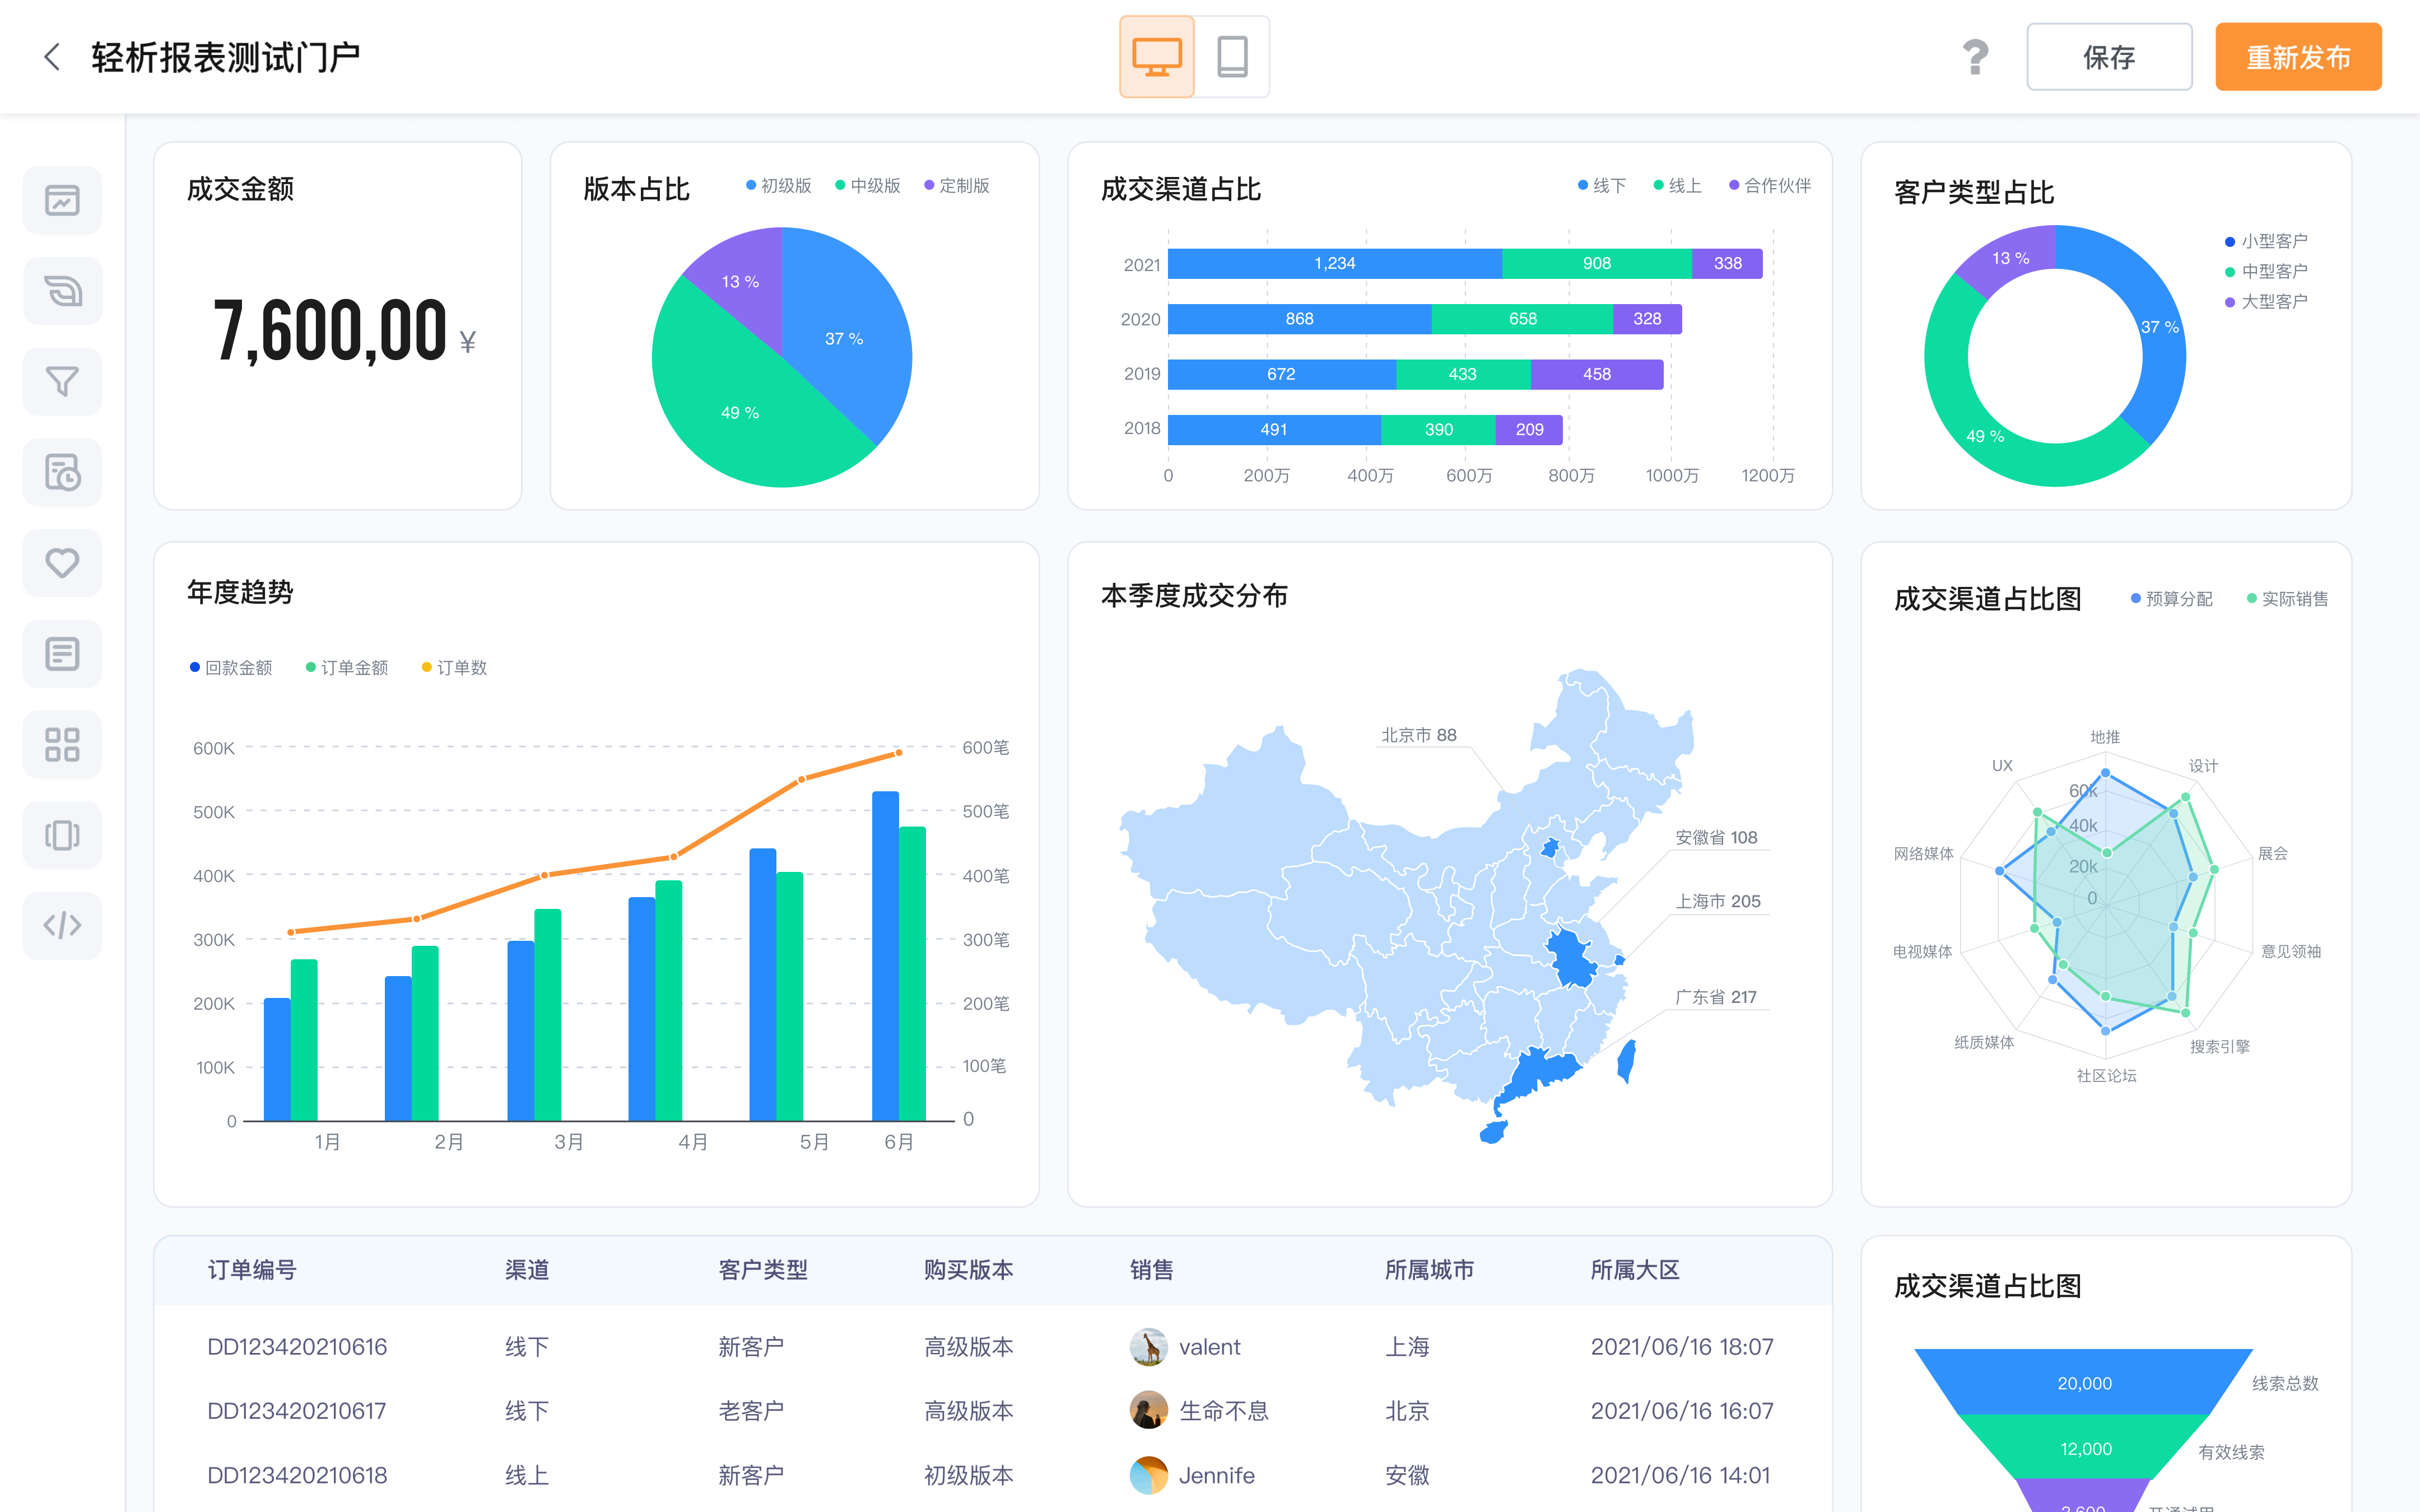
Task: Click the 保存 button
Action: (x=2108, y=57)
